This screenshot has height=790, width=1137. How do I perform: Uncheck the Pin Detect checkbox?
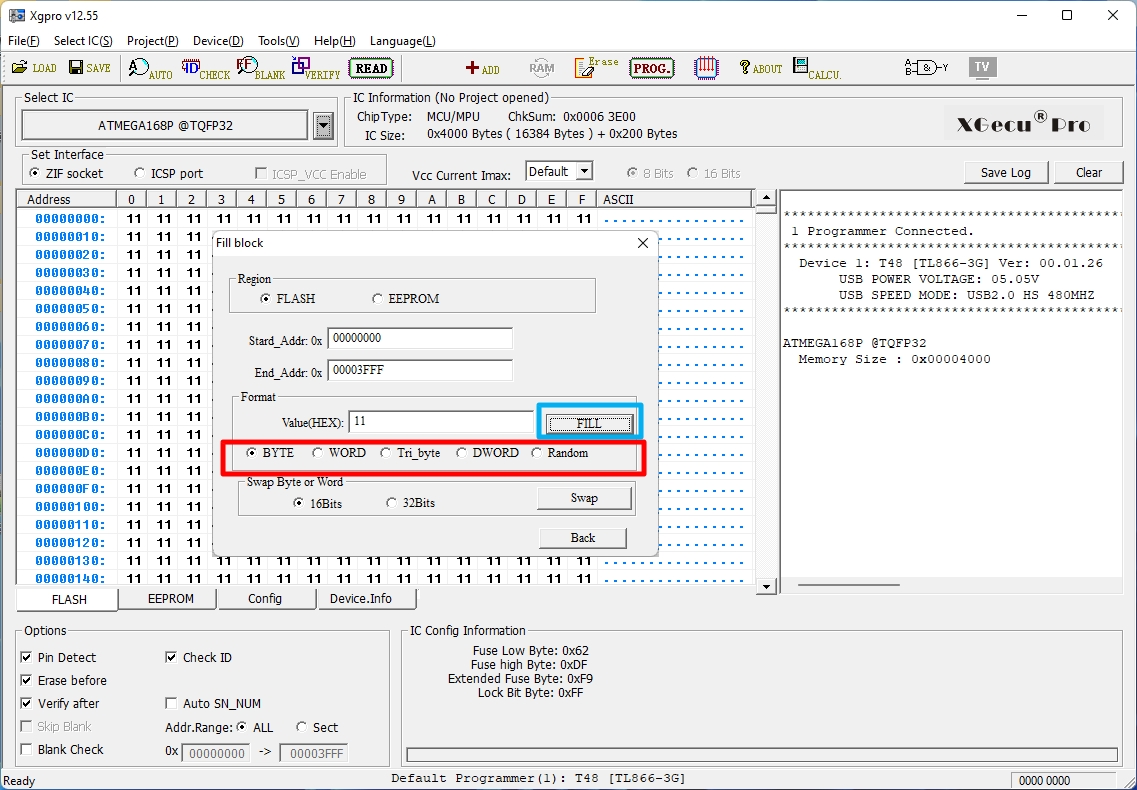(27, 657)
